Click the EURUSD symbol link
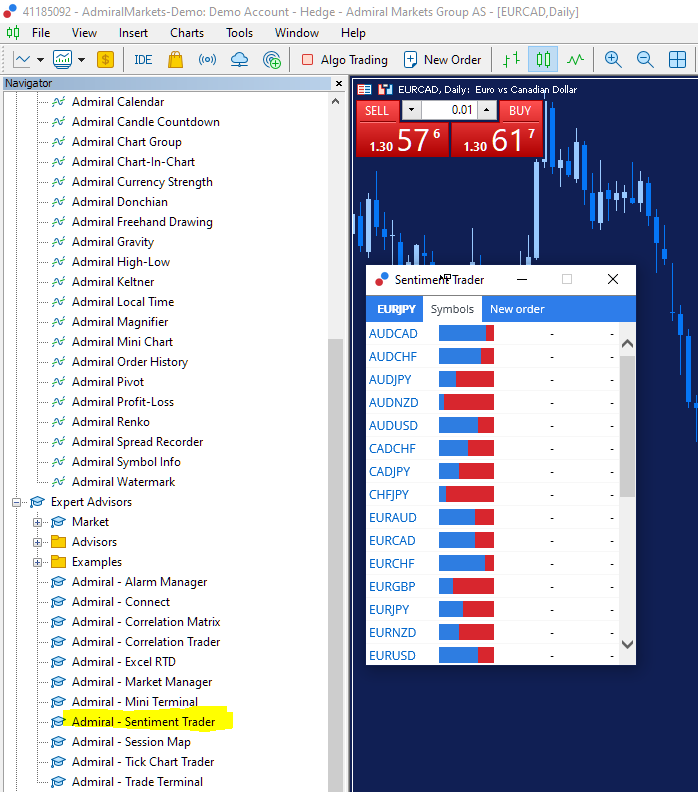Viewport: 698px width, 792px height. tap(392, 656)
